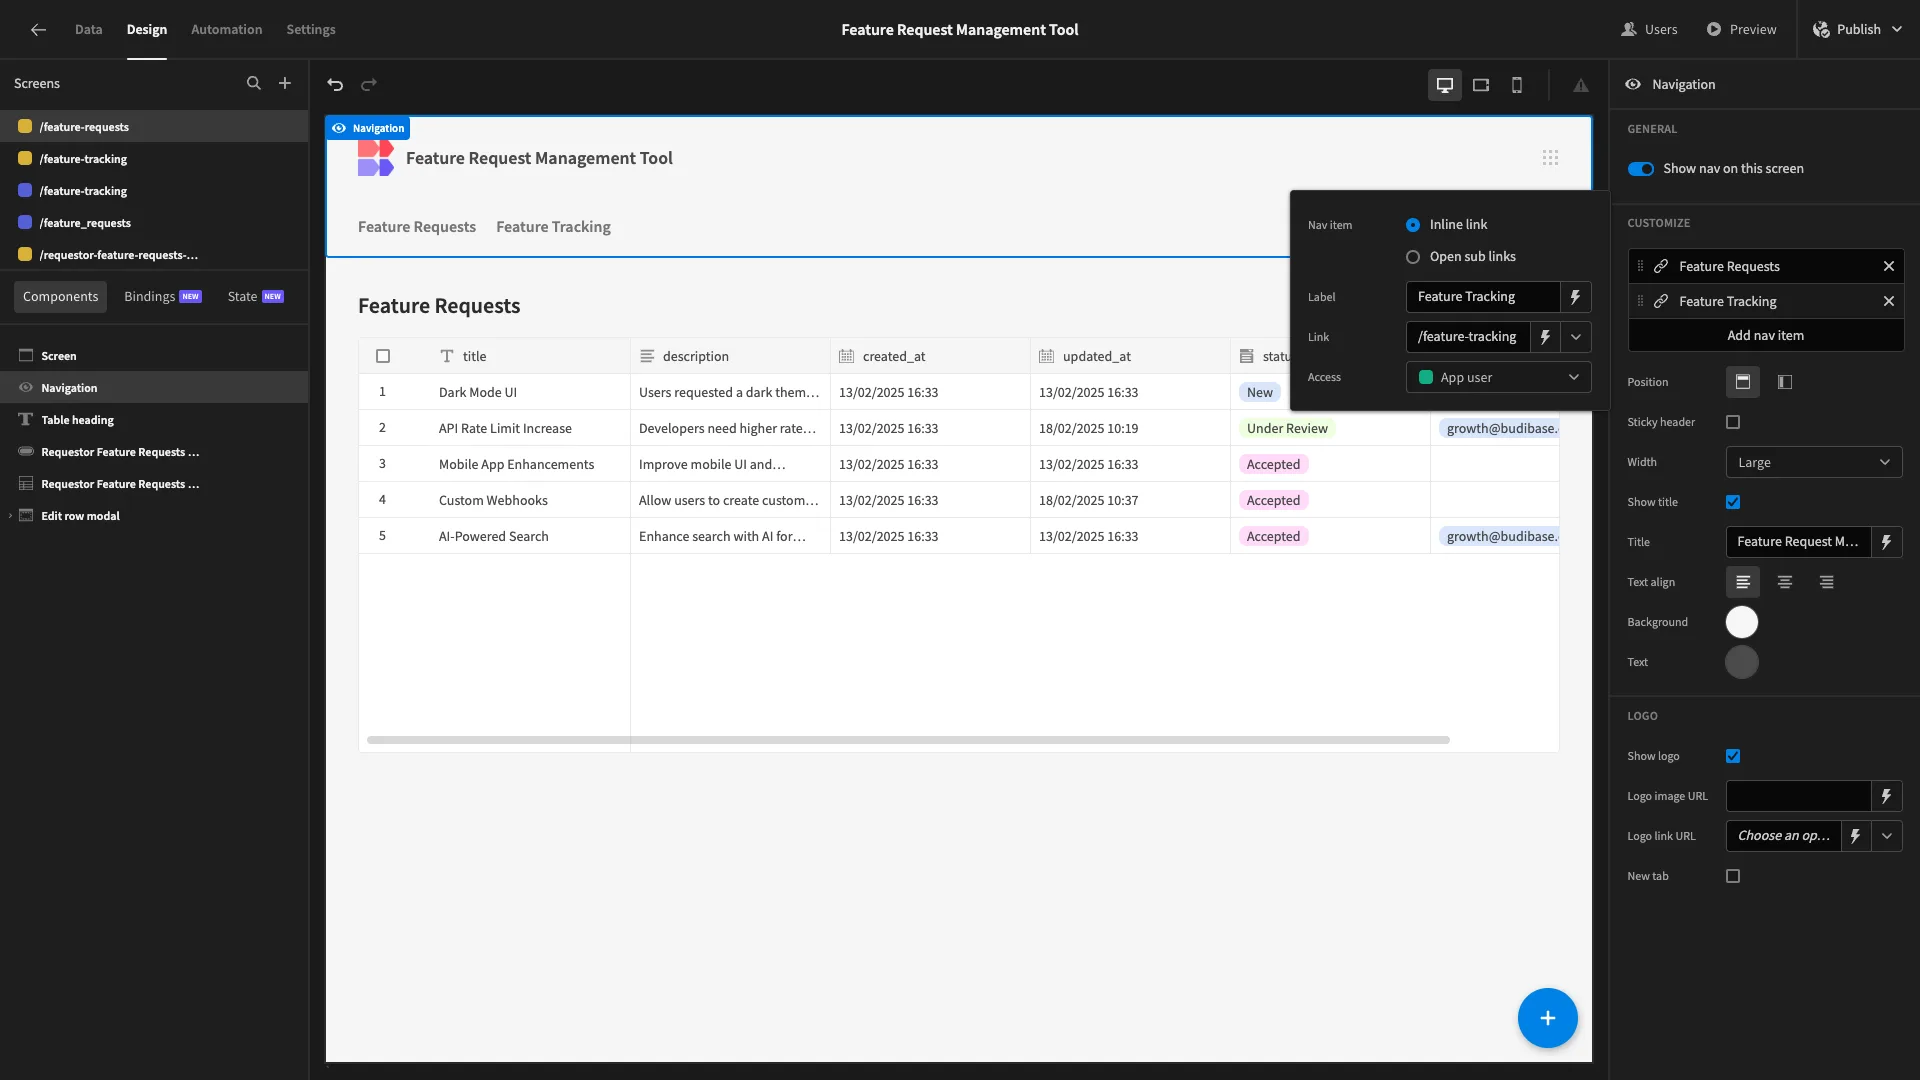Select Inline link radio option

1413,225
